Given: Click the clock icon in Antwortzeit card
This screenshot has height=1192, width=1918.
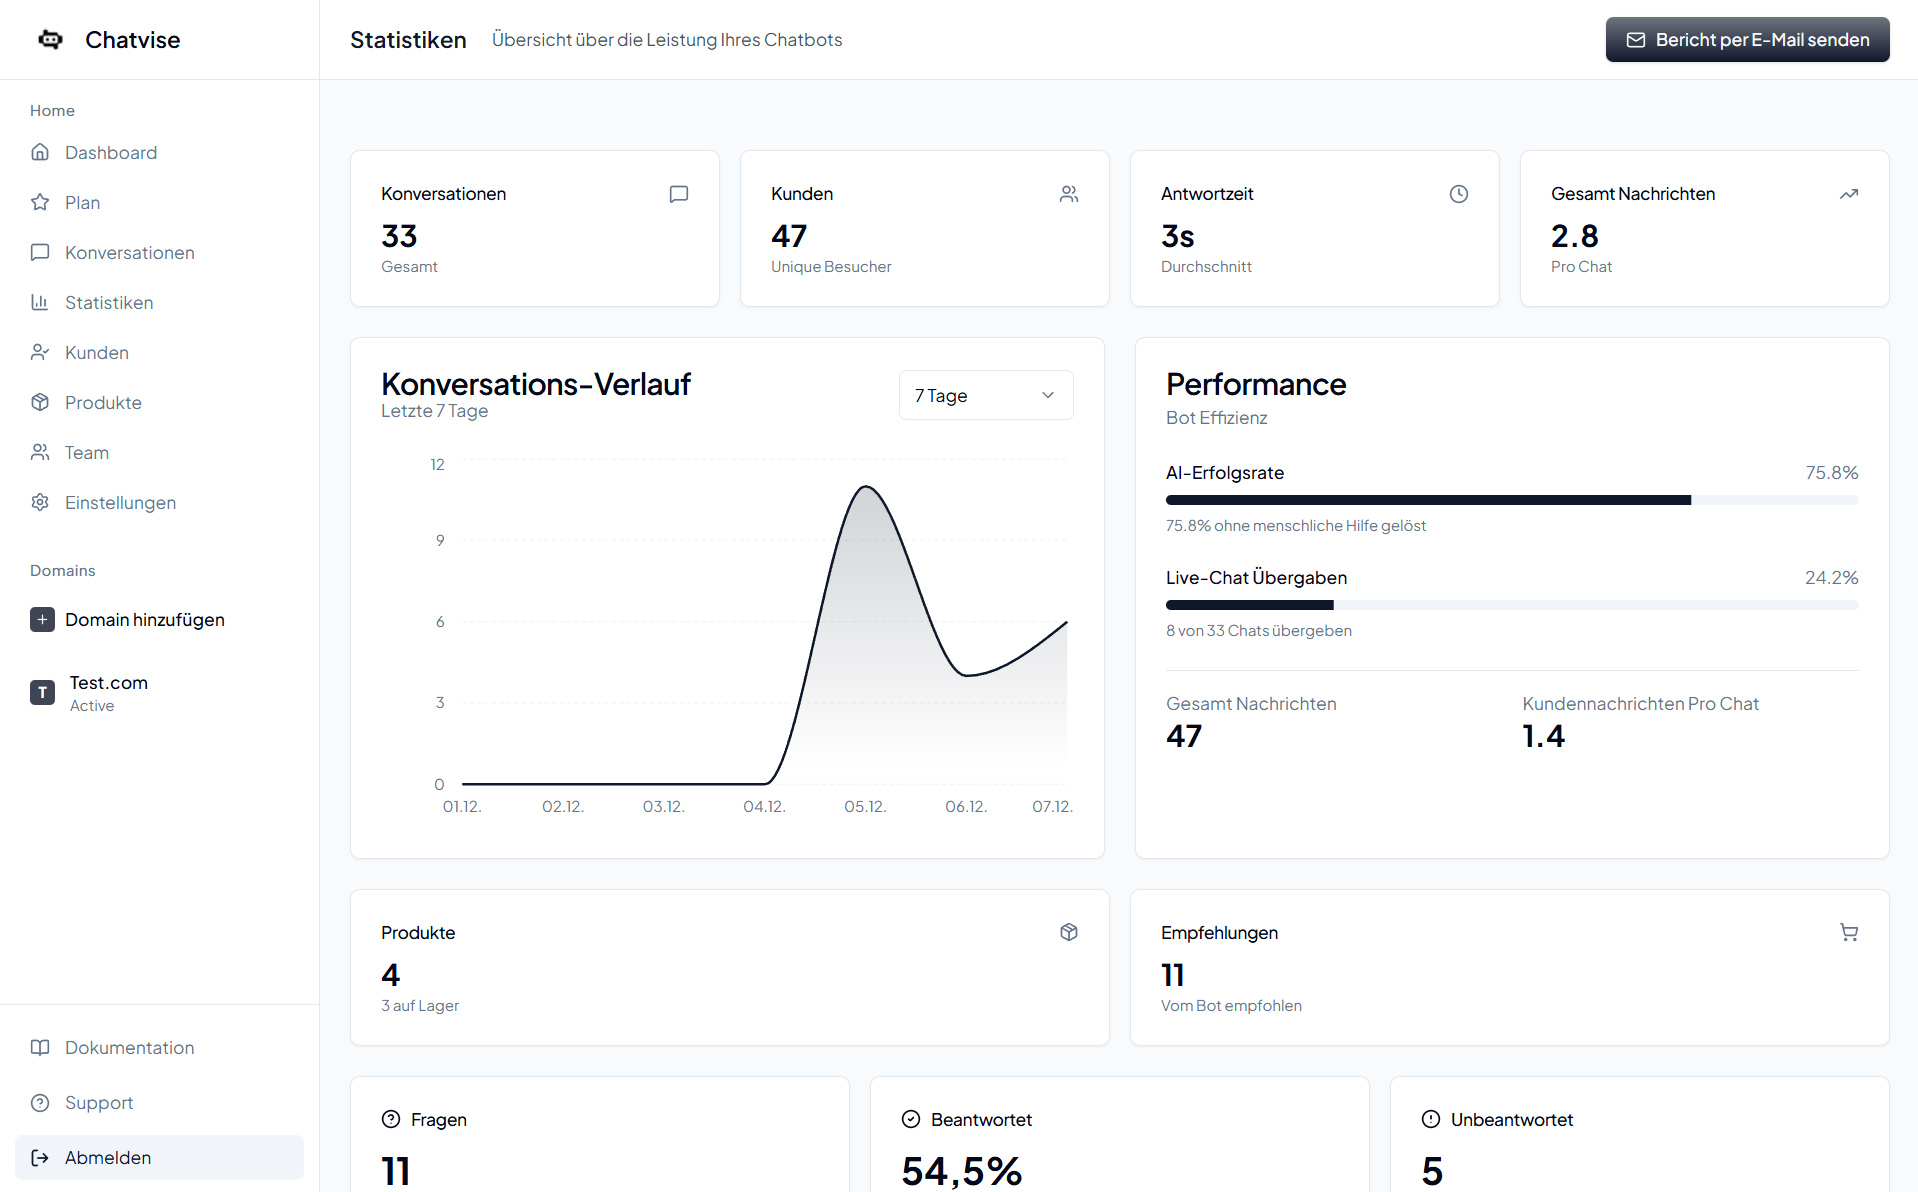Looking at the screenshot, I should coord(1458,194).
